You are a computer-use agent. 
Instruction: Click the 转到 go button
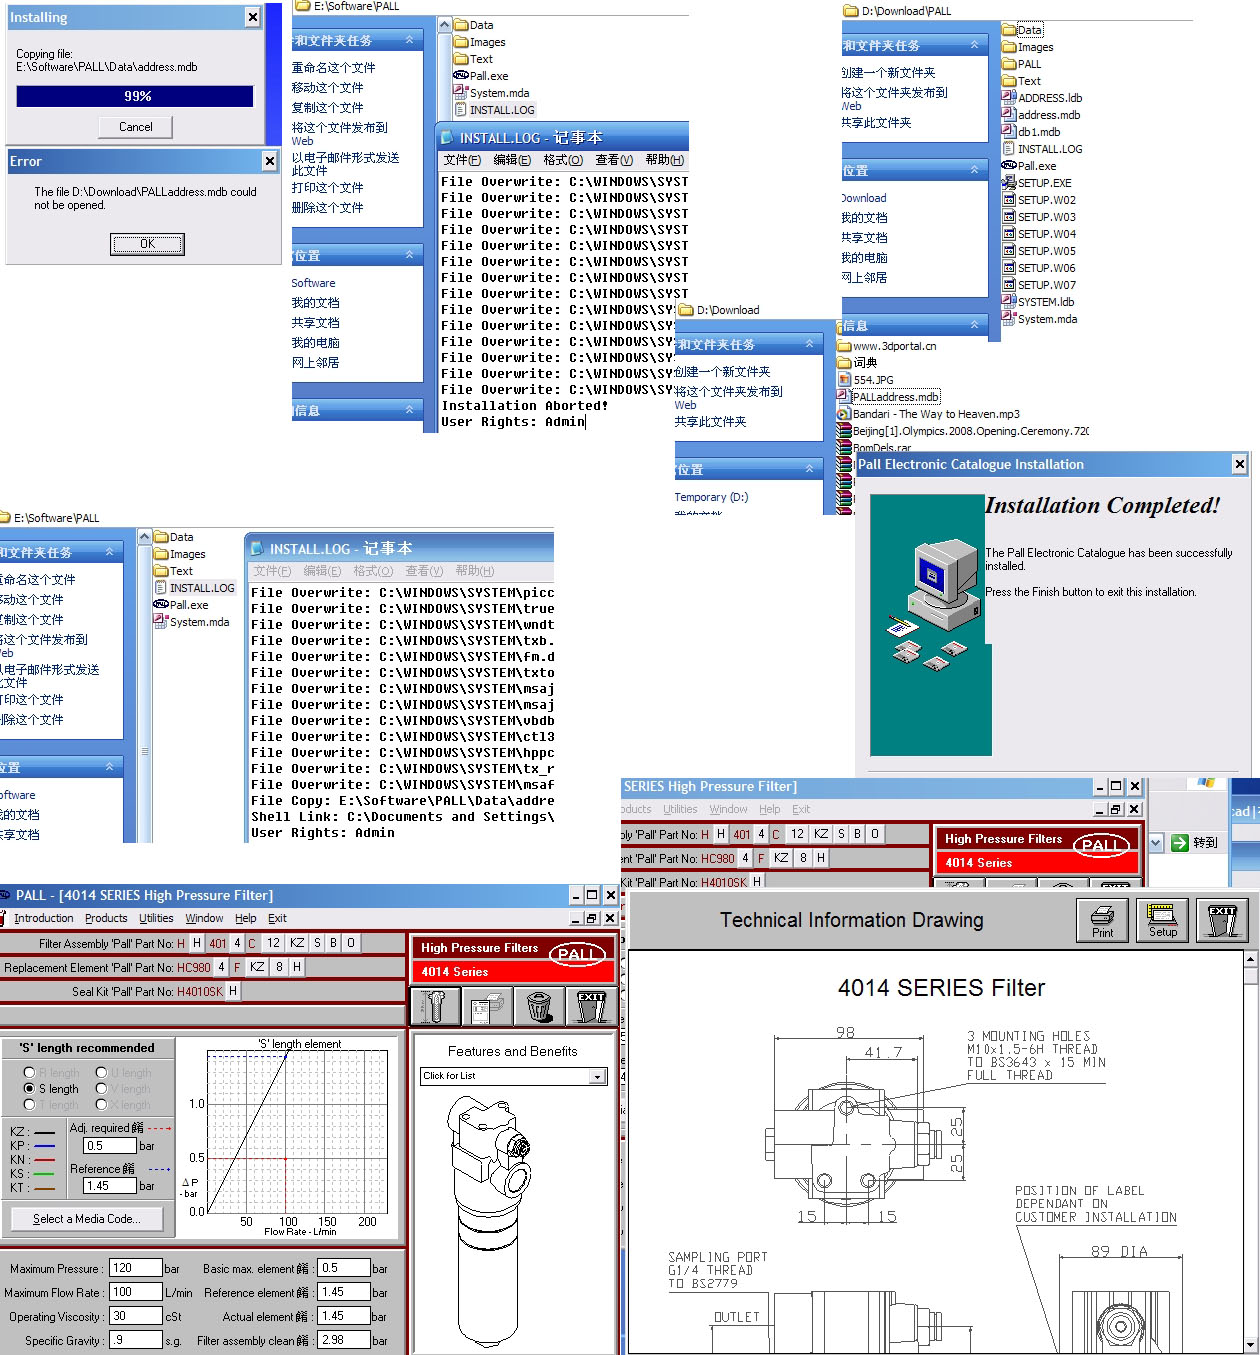(x=1195, y=843)
